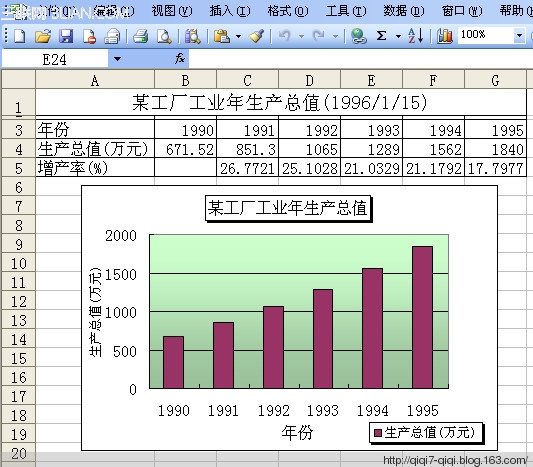Screen dimensions: 533x467
Task: Click cell with value 17.7977
Action: 495,168
